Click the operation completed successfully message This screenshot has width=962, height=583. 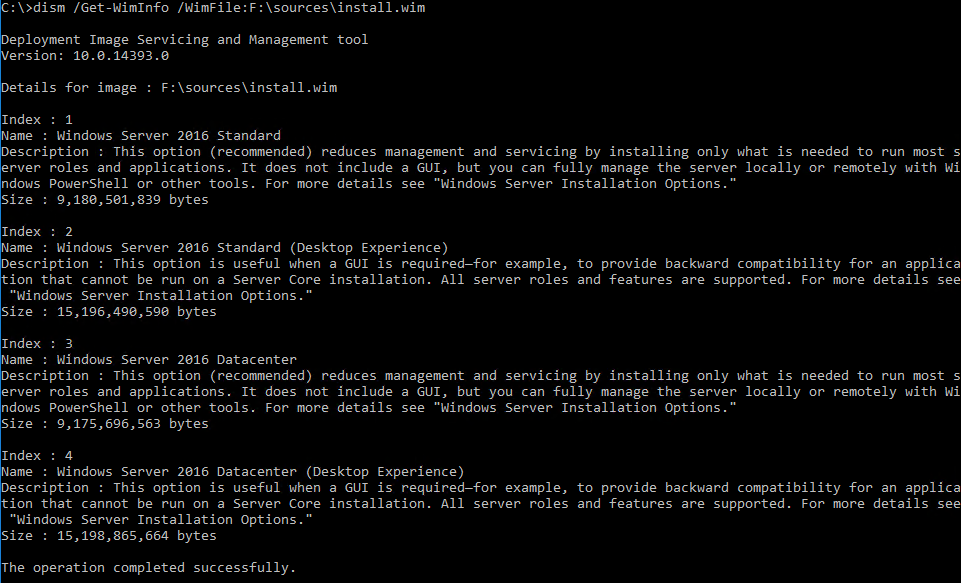coord(148,568)
